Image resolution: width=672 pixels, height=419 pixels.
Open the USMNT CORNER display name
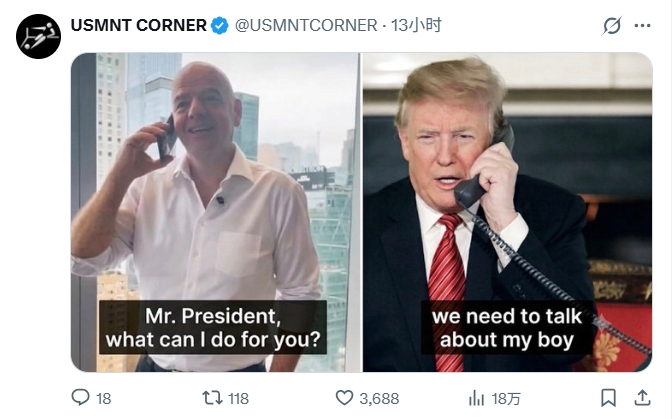(x=139, y=26)
